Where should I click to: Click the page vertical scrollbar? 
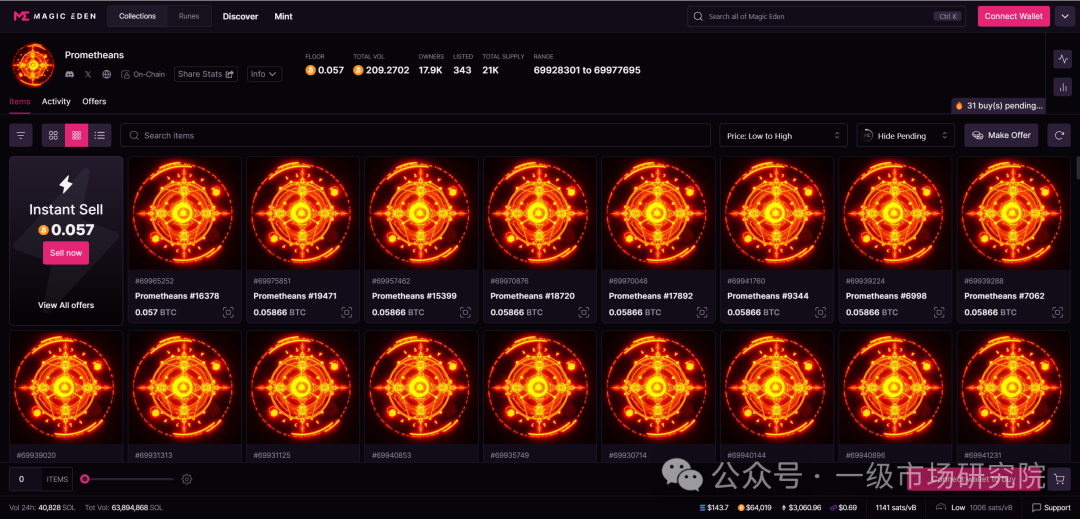(x=1077, y=167)
